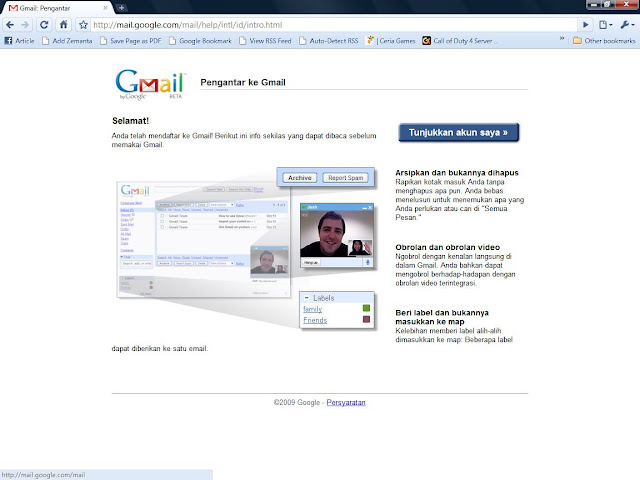The width and height of the screenshot is (640, 480).
Task: Close the Chrome browser window
Action: pyautogui.click(x=626, y=4)
